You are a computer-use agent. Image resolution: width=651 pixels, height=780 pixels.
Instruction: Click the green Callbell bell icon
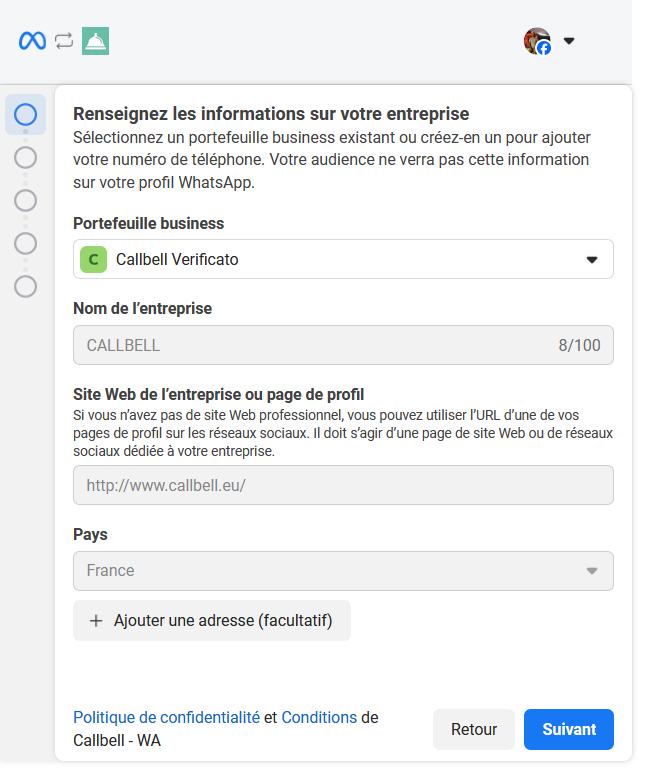pos(95,41)
